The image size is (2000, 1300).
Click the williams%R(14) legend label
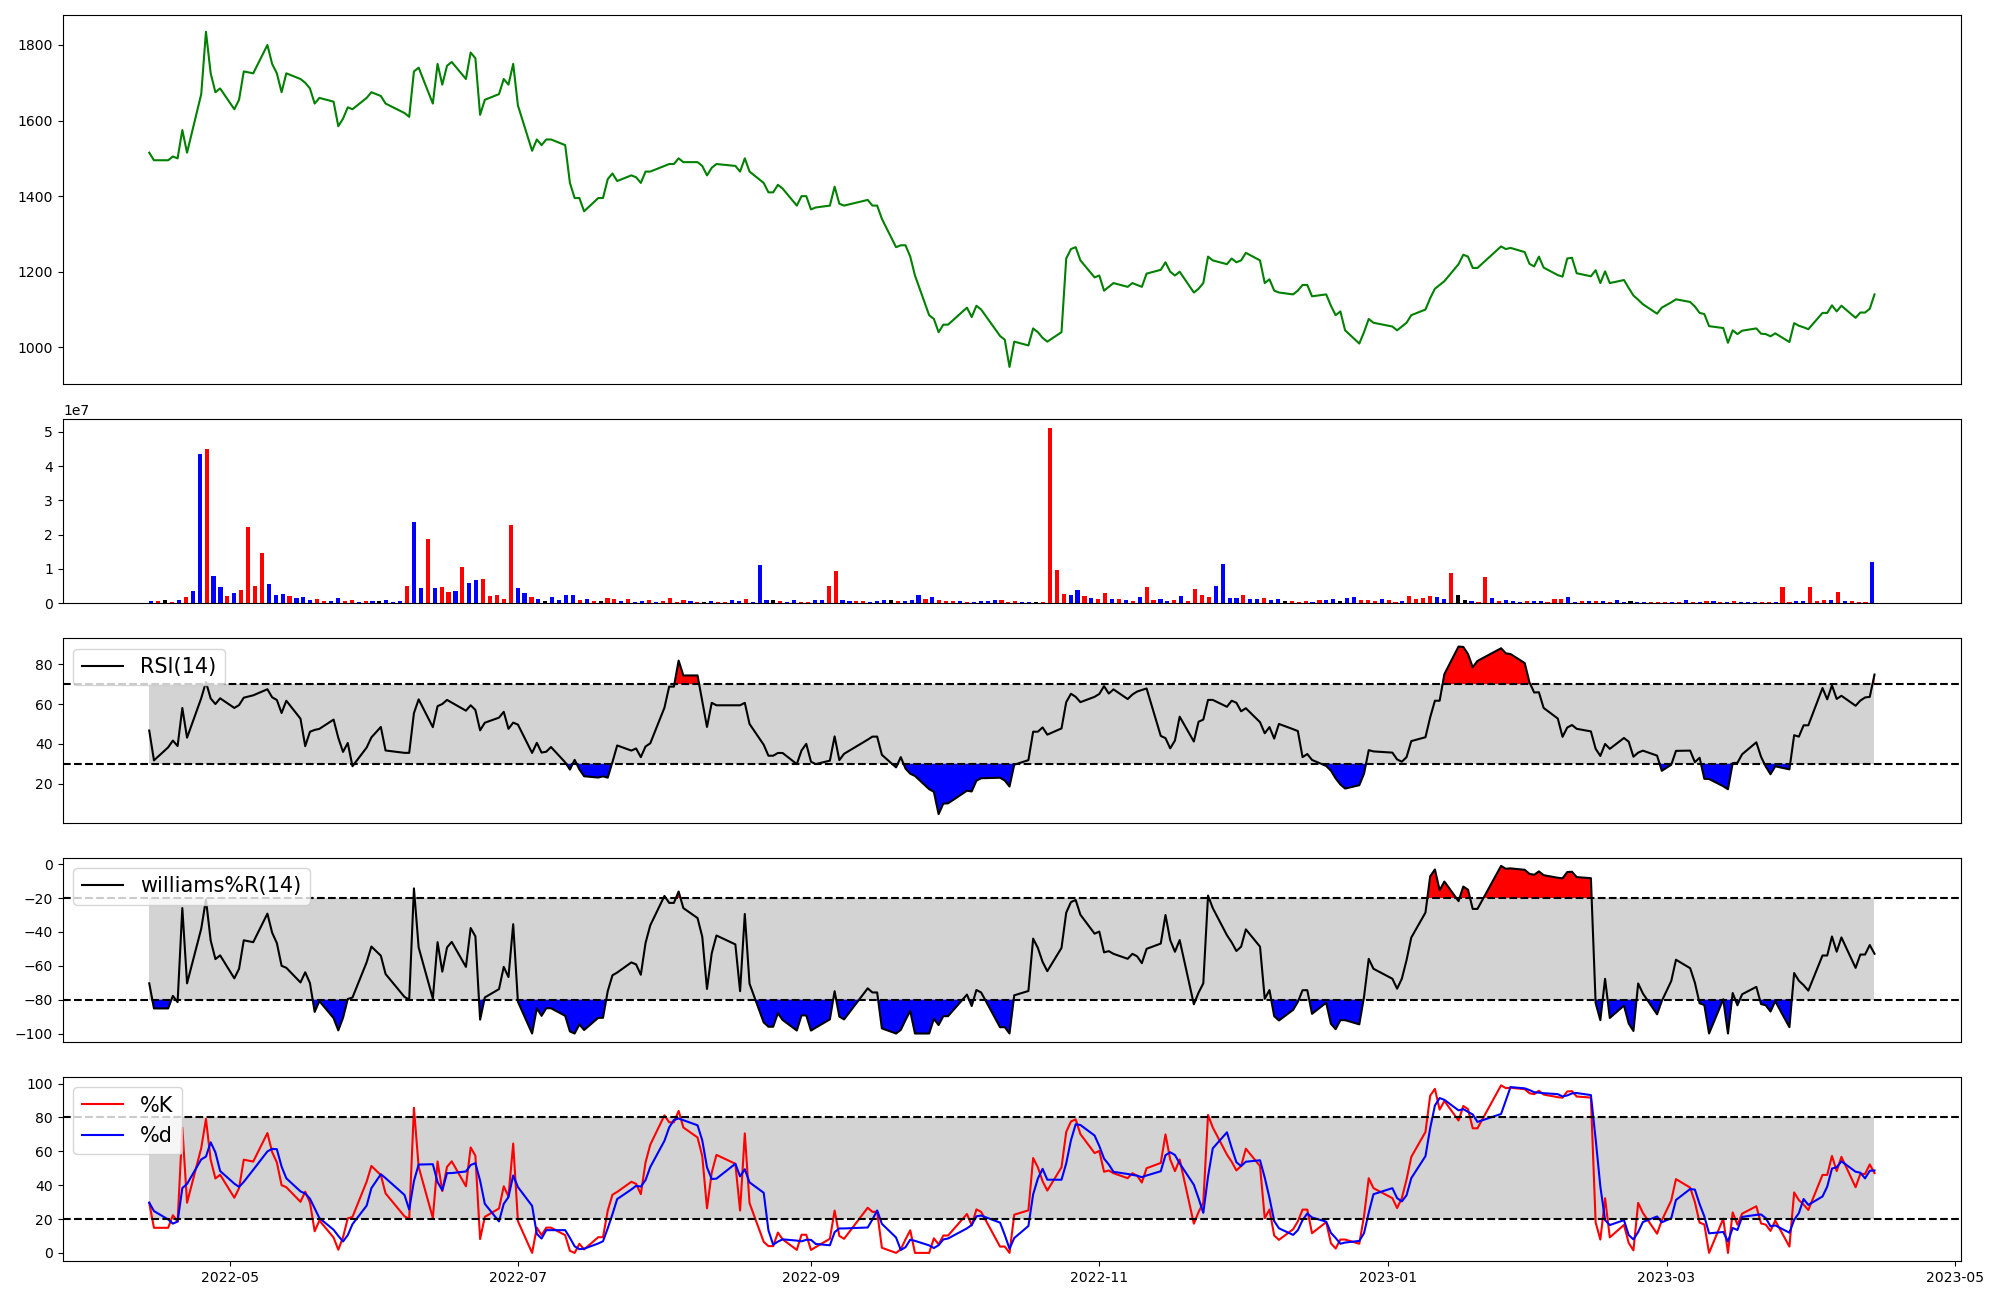point(220,885)
